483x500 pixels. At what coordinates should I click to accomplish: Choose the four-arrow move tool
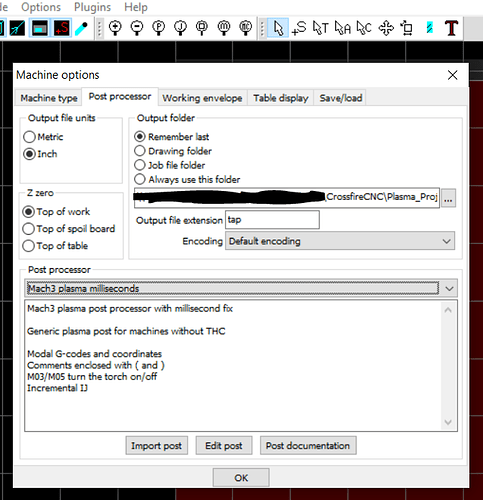tap(386, 28)
